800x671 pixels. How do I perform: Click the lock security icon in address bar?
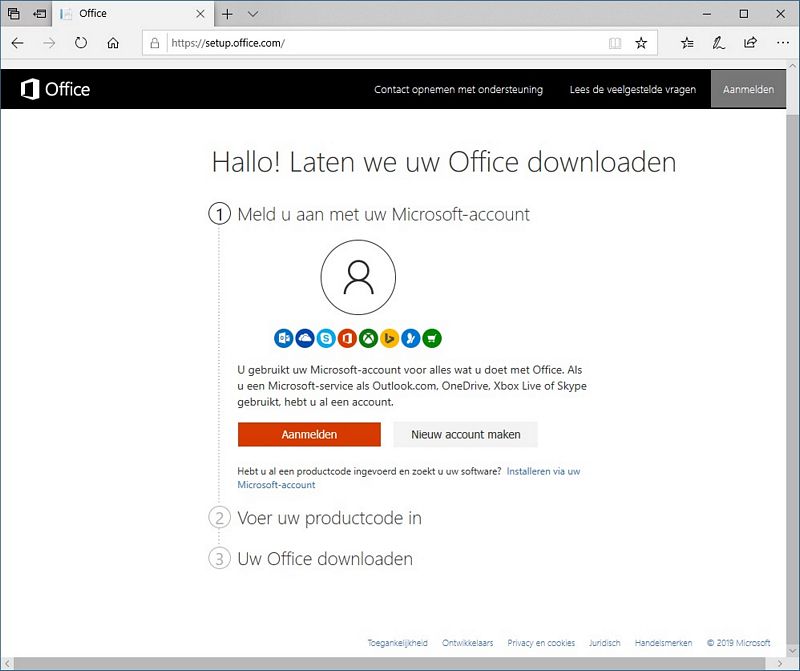click(155, 43)
